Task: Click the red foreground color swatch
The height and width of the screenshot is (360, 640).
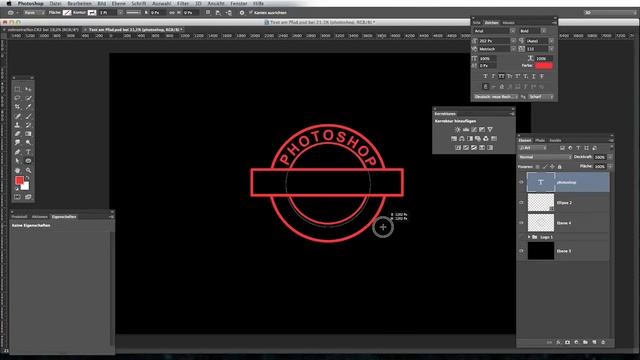Action: pos(19,180)
